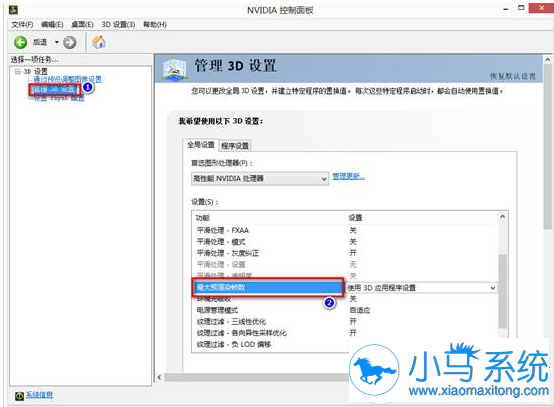Select 管理 3D 设置 in the task tree
The height and width of the screenshot is (407, 554).
coord(54,90)
